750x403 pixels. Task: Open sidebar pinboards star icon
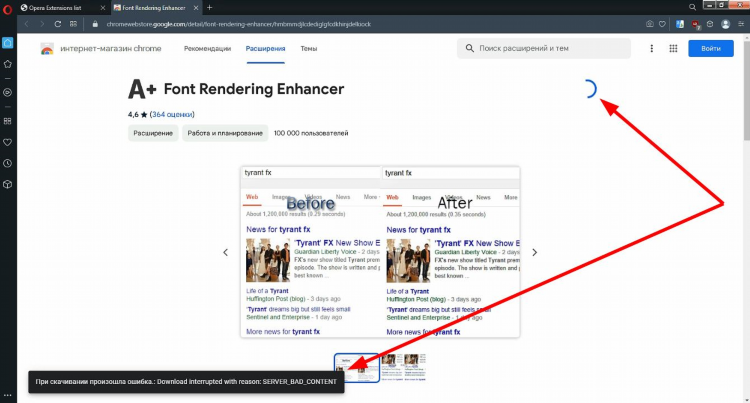point(8,64)
